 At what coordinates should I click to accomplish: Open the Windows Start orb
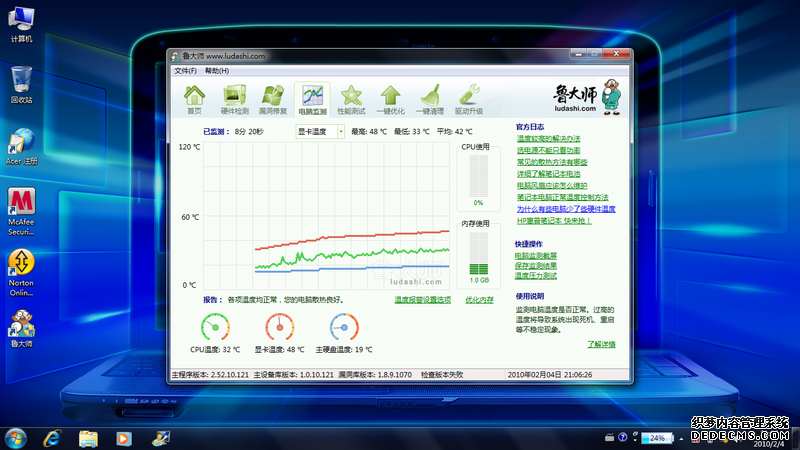15,439
